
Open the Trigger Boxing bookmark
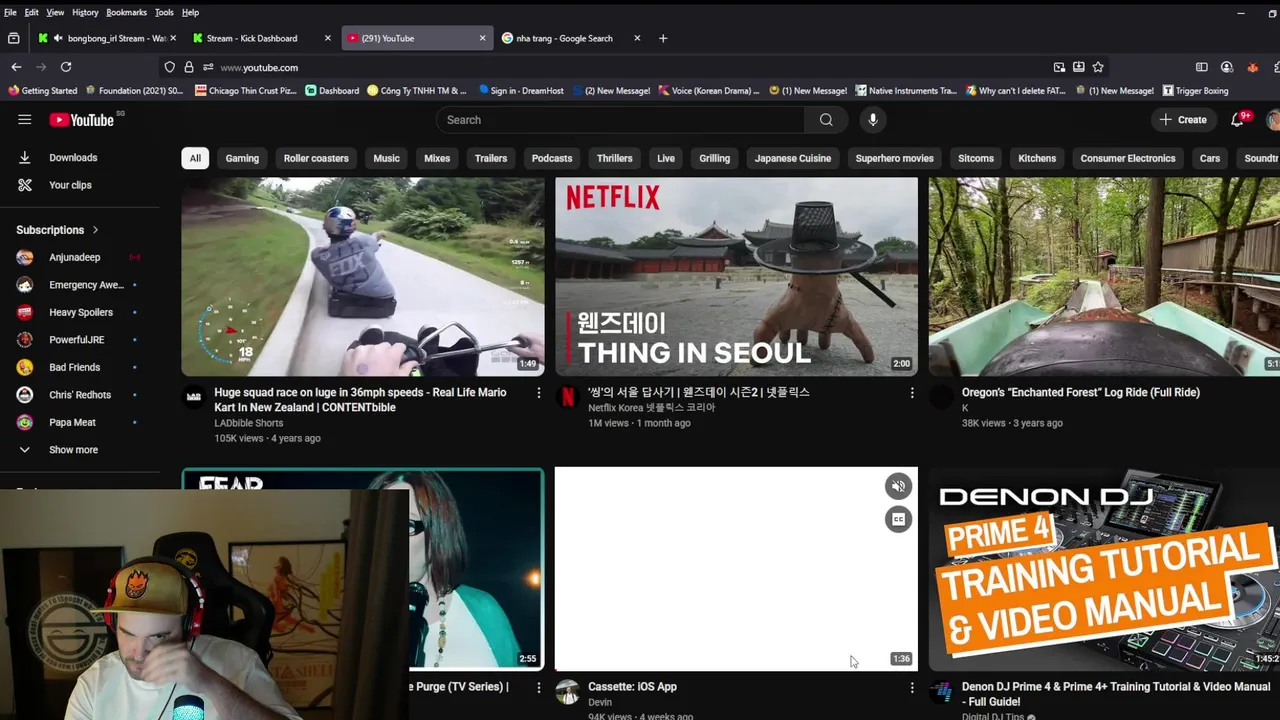(1195, 91)
